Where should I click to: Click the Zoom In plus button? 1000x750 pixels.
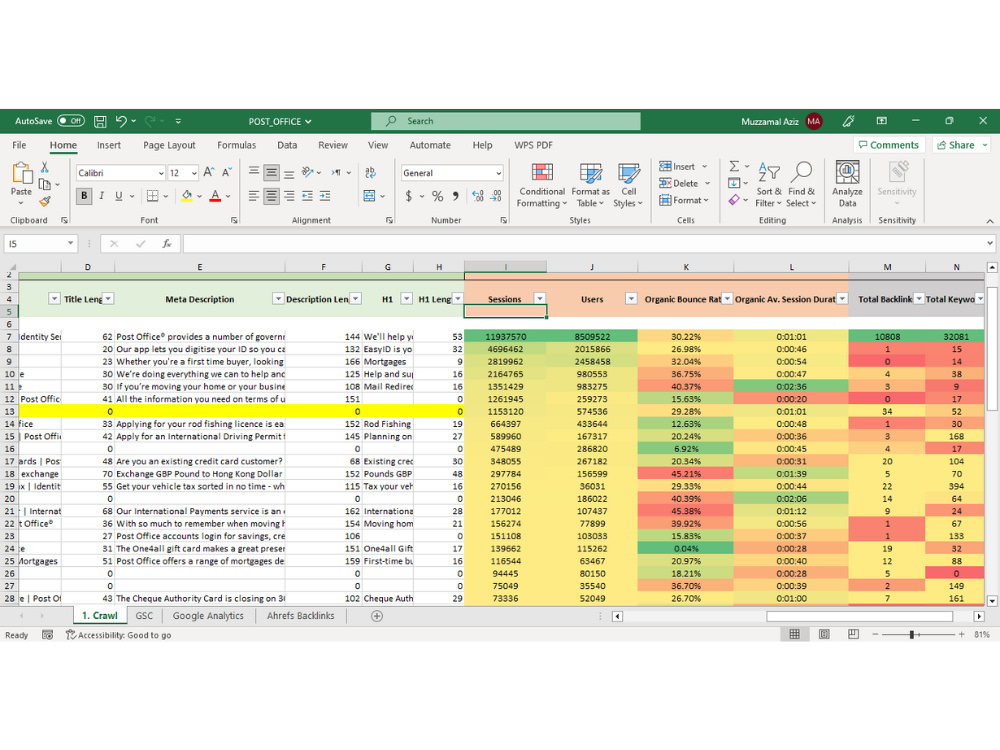tap(961, 634)
